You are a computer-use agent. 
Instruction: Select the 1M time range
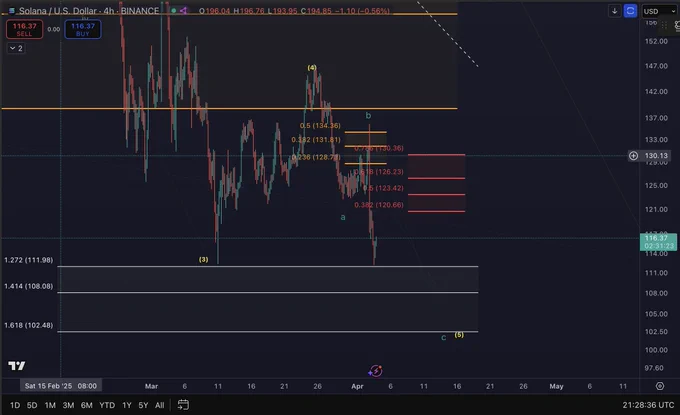(x=50, y=405)
